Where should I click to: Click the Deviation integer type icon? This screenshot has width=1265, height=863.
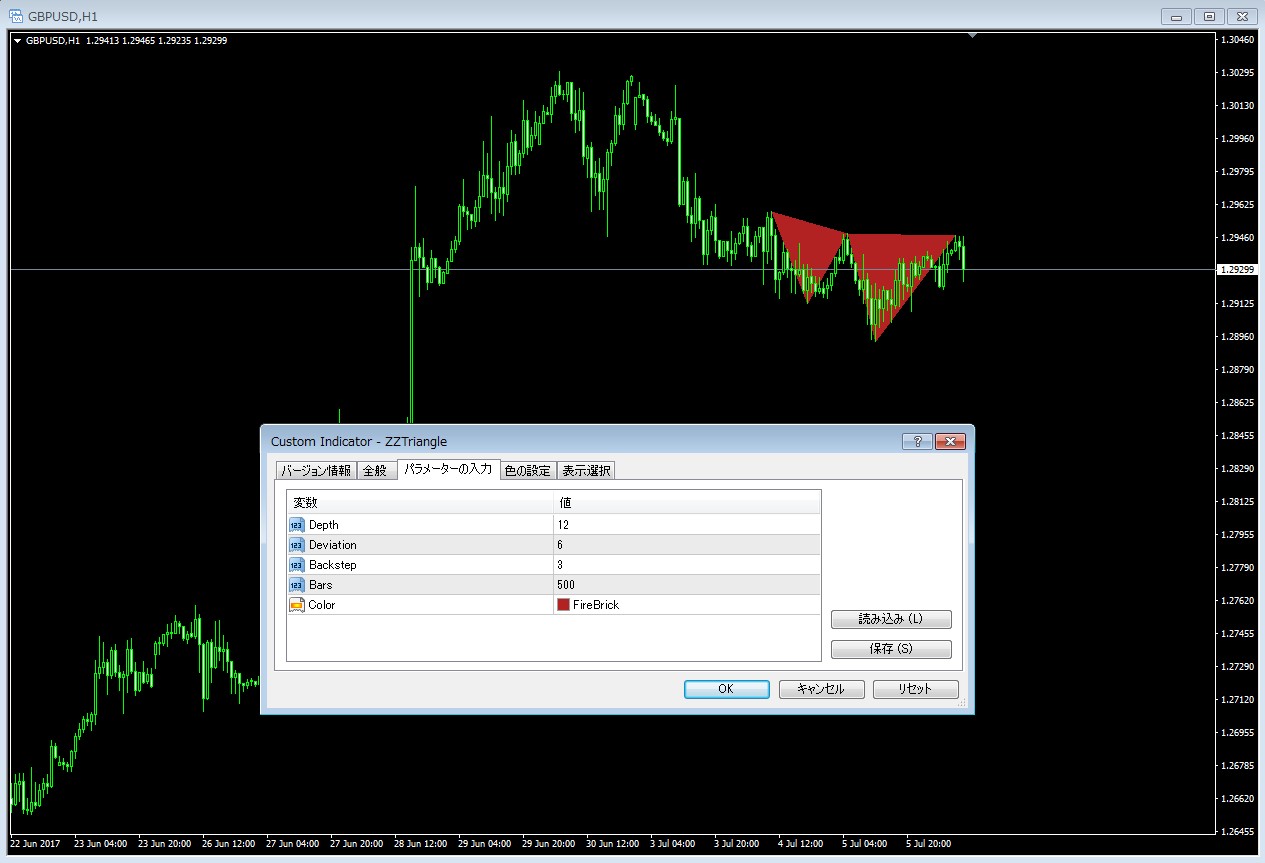click(297, 545)
